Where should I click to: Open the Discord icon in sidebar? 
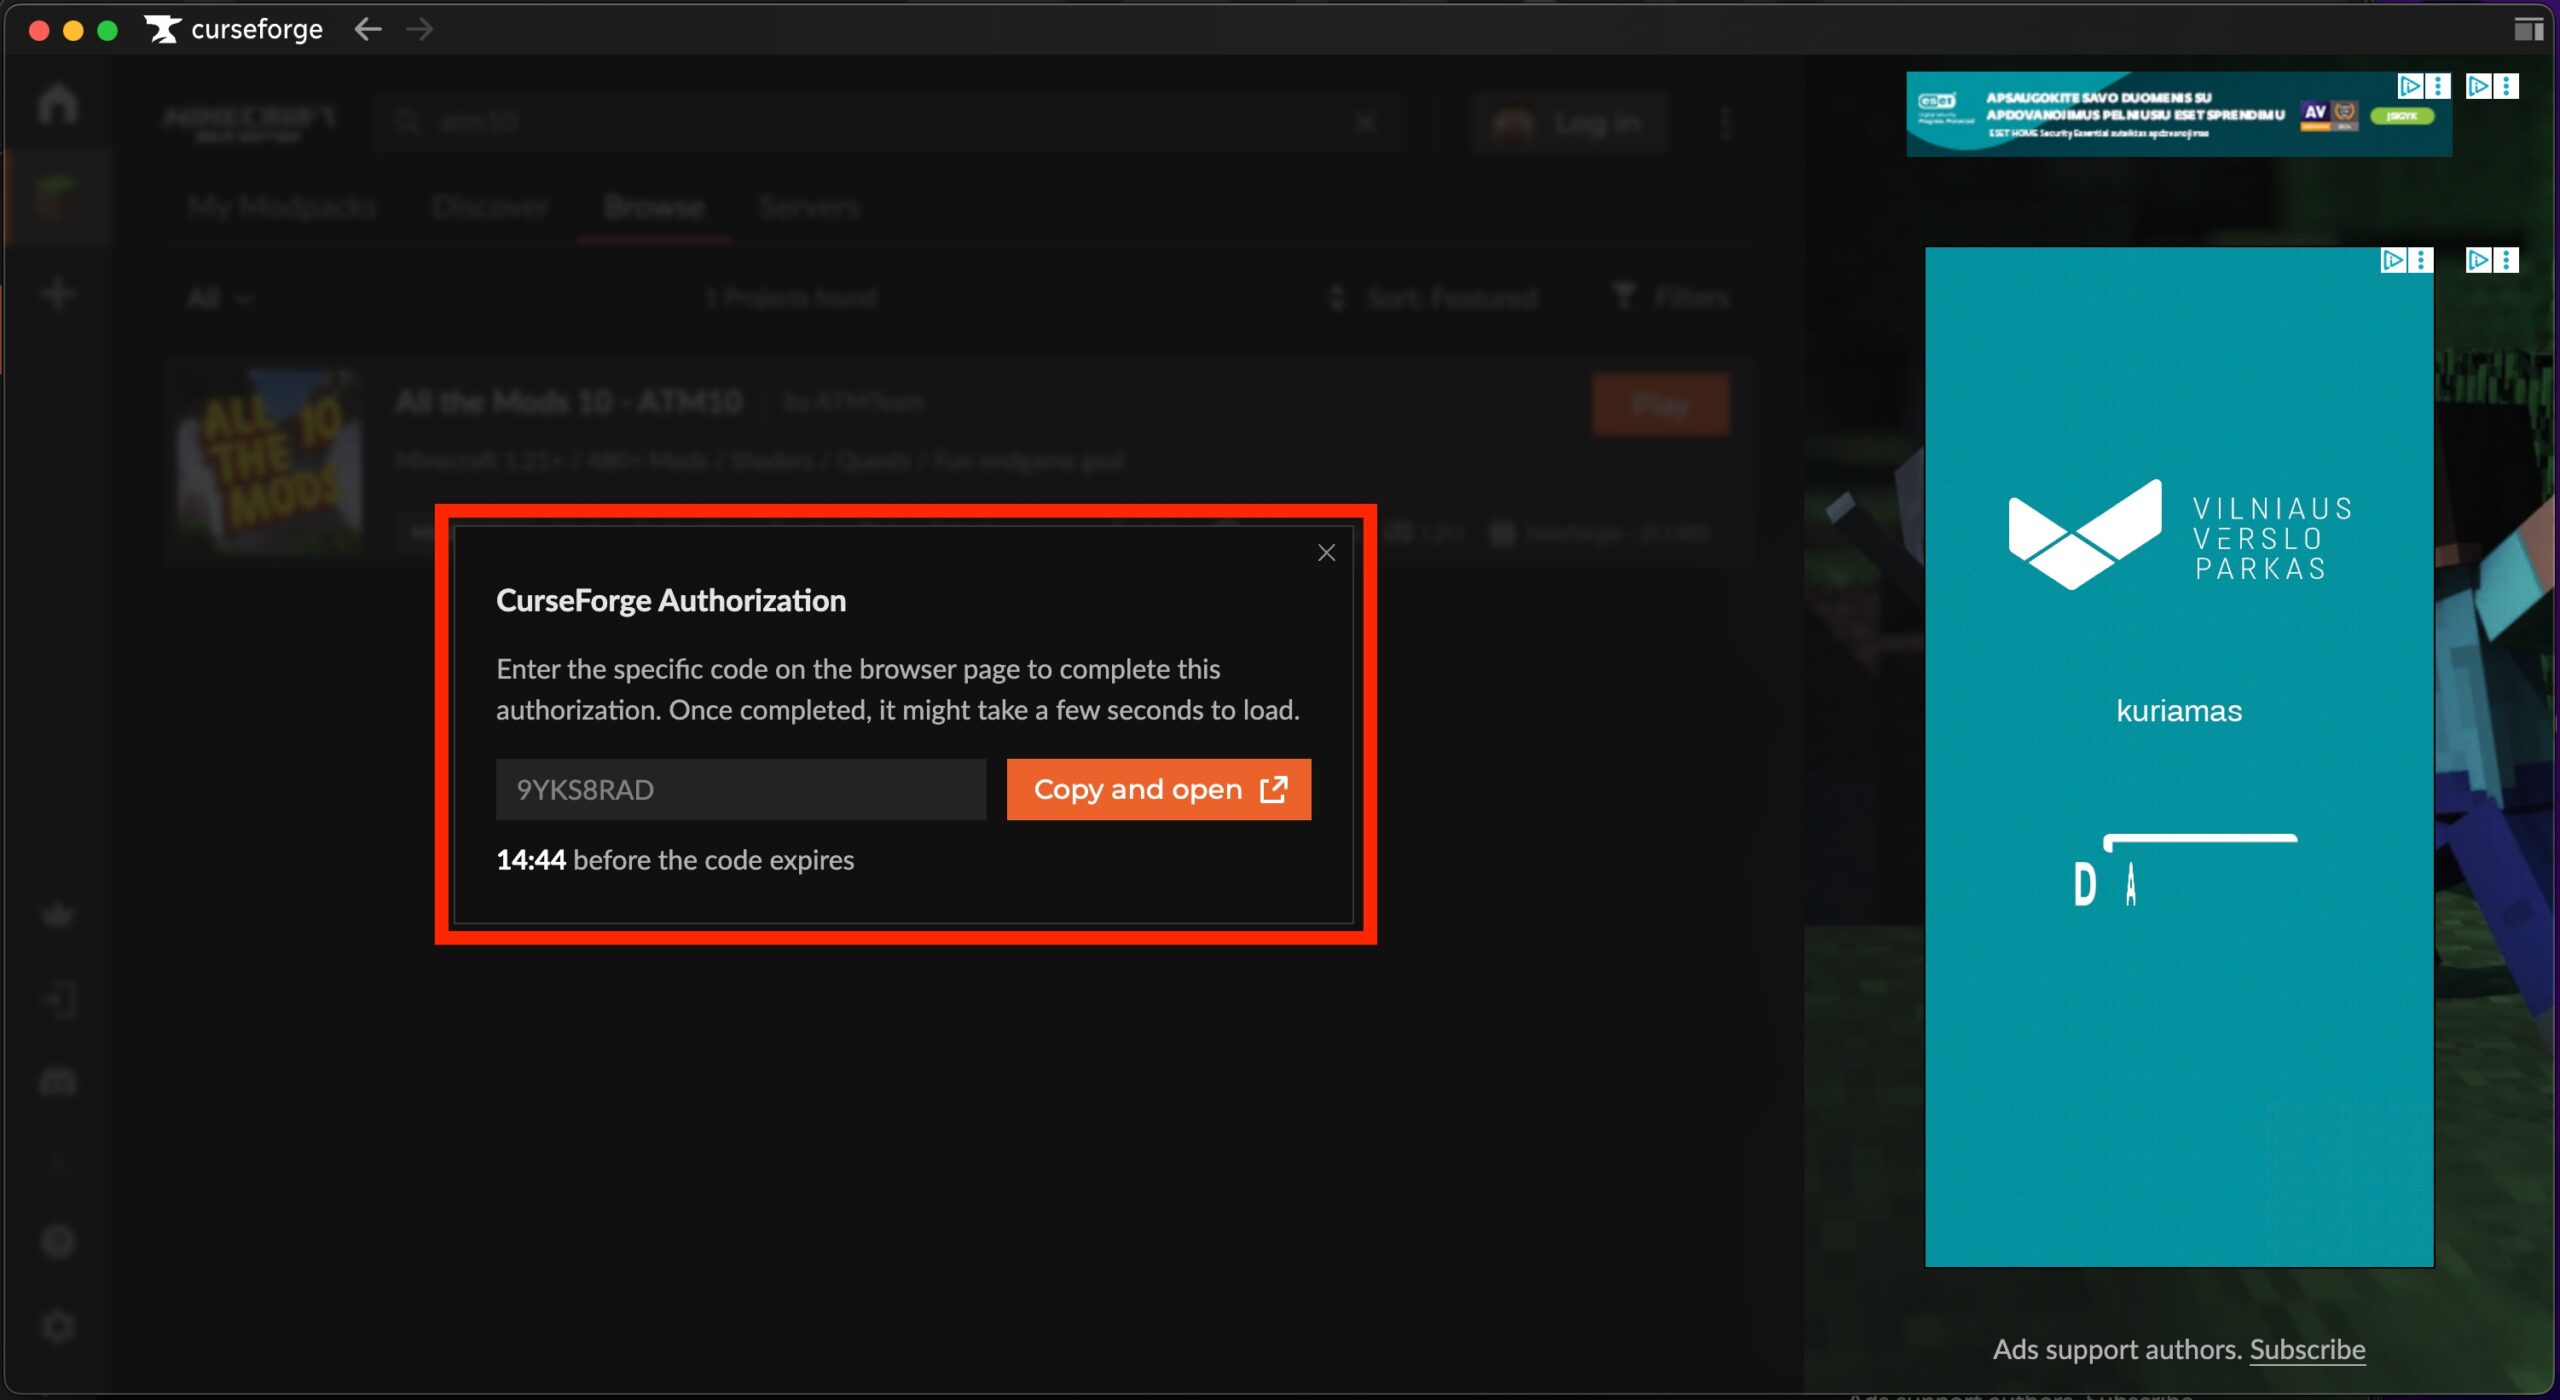point(58,1082)
